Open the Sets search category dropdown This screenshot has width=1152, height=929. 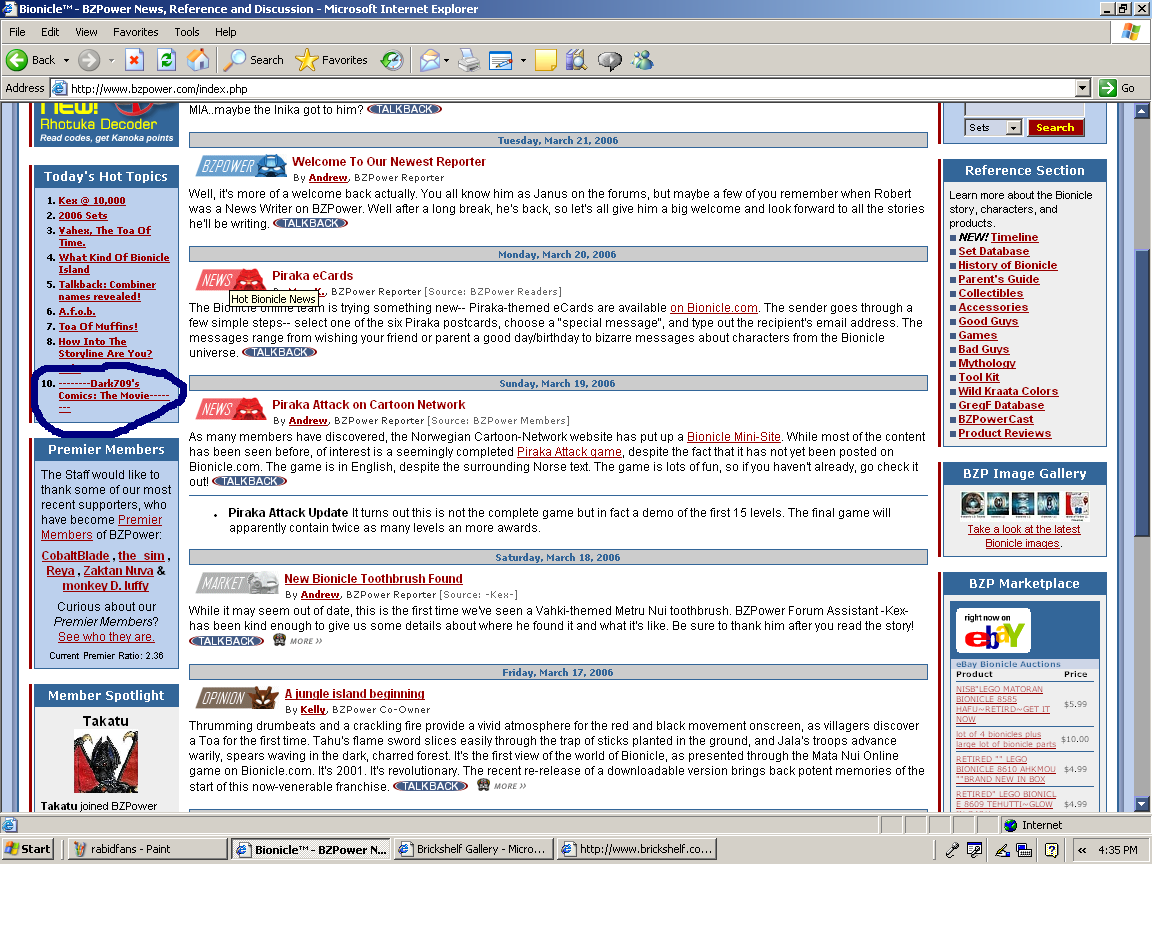(1014, 127)
